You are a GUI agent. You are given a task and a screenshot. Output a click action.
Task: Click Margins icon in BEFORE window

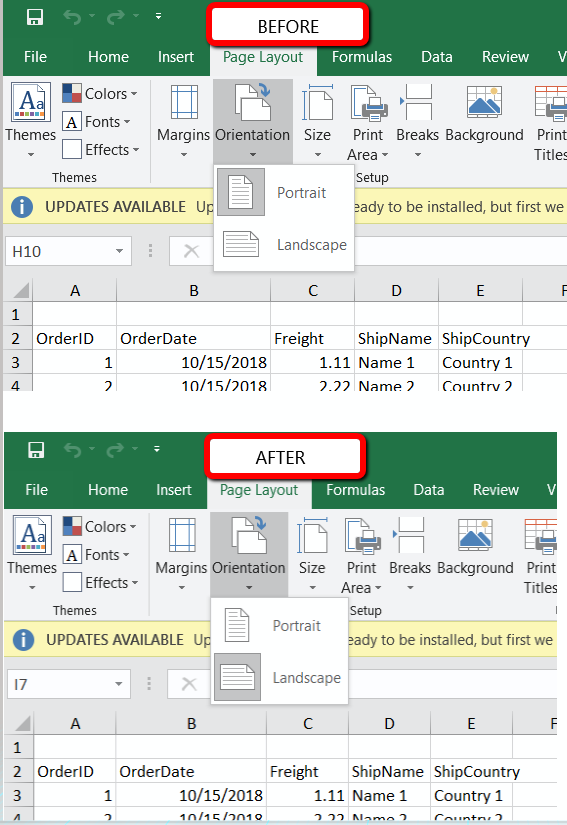point(184,102)
